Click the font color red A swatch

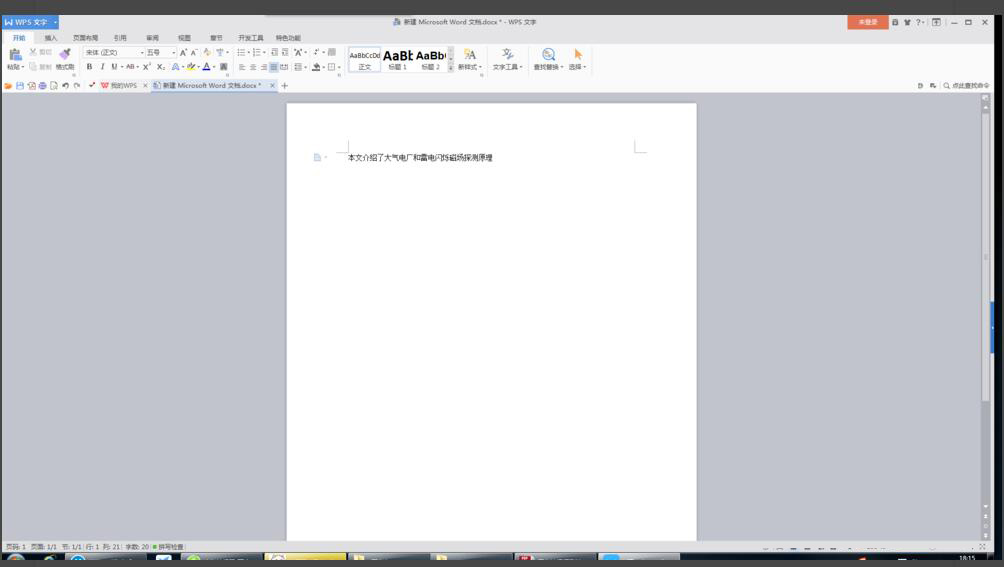(206, 67)
